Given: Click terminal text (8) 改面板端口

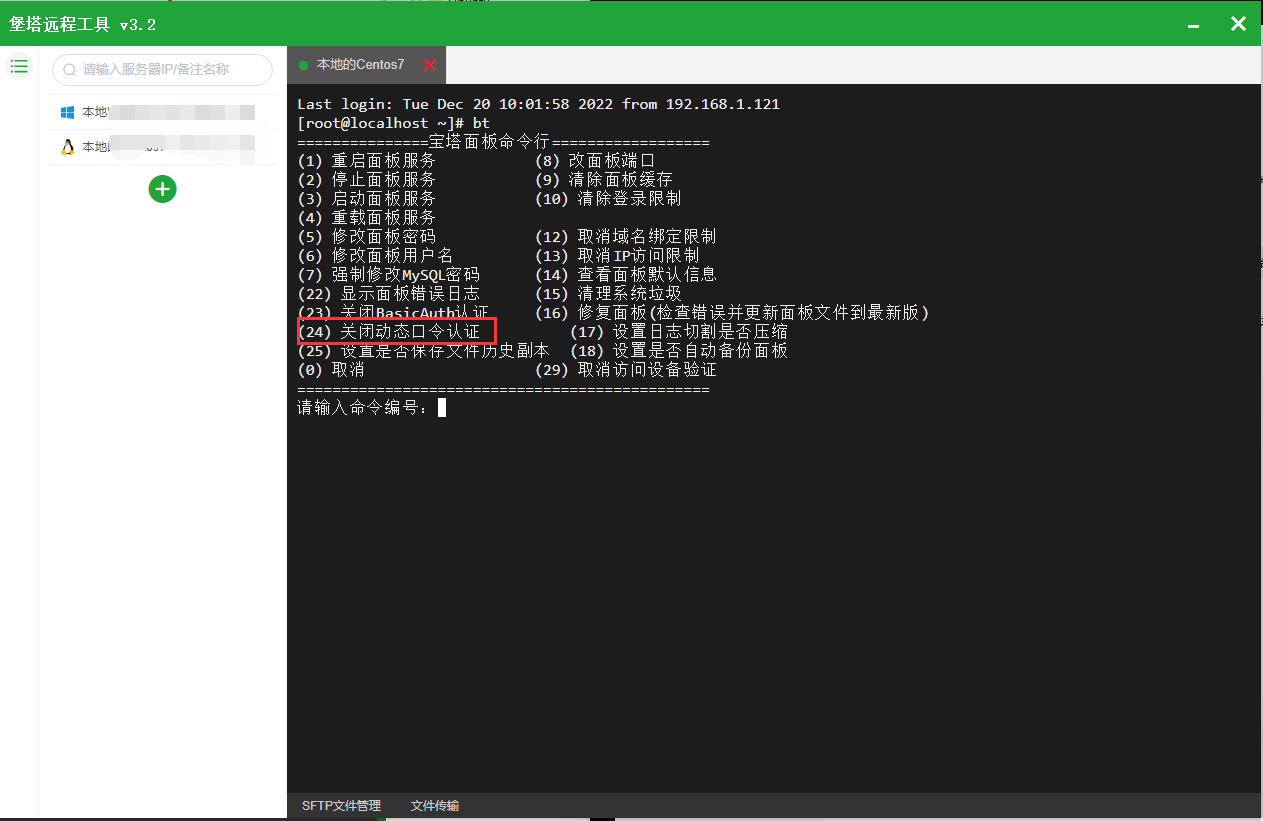Looking at the screenshot, I should 595,161.
